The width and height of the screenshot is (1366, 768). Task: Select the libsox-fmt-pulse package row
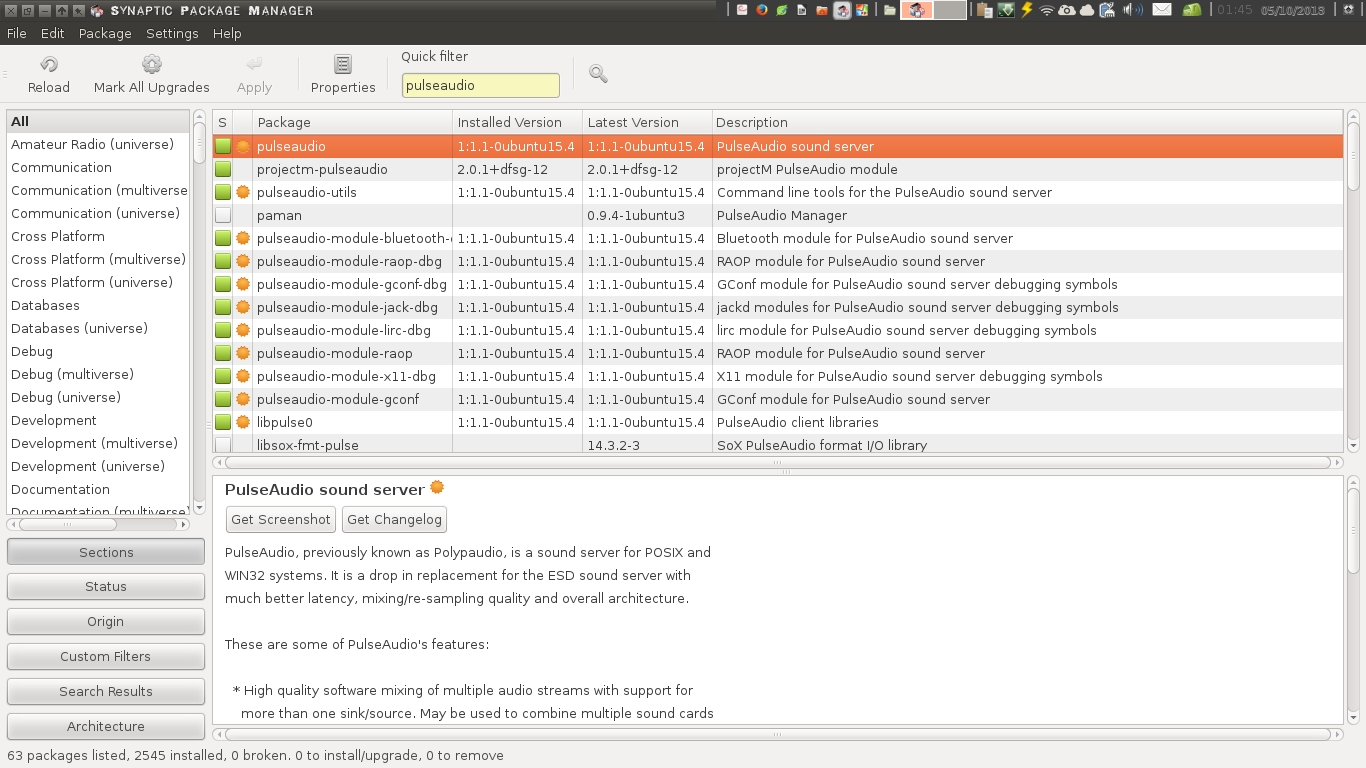coord(778,445)
